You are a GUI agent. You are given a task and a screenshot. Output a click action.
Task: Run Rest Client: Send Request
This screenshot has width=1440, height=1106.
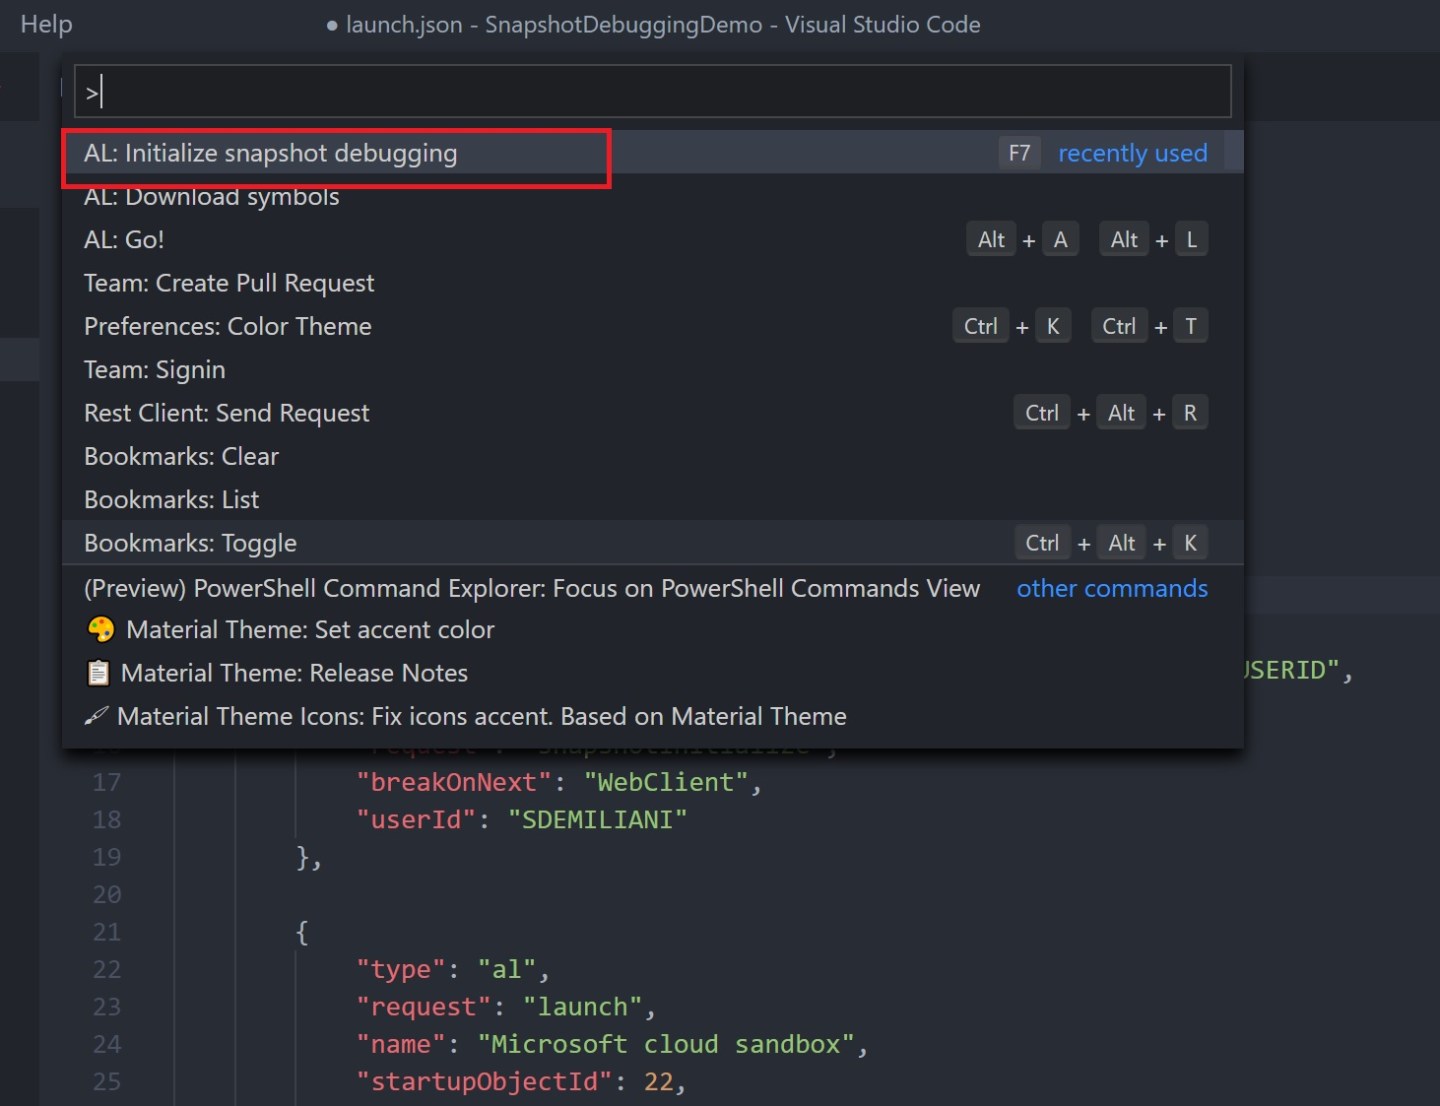653,413
